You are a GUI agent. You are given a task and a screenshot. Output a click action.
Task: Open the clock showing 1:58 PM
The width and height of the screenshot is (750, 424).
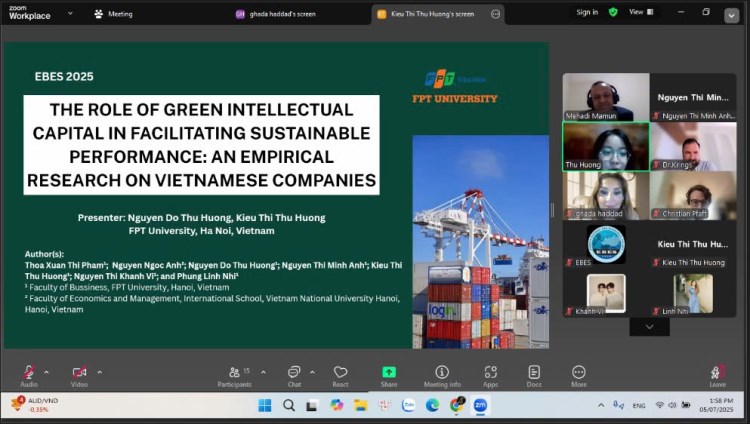(716, 405)
